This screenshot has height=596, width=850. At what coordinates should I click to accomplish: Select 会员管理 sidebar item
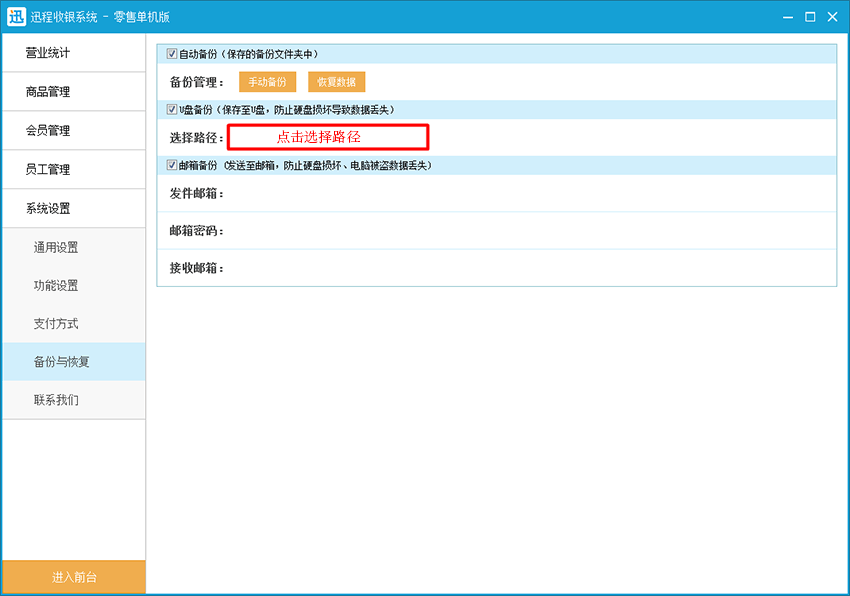tap(73, 131)
